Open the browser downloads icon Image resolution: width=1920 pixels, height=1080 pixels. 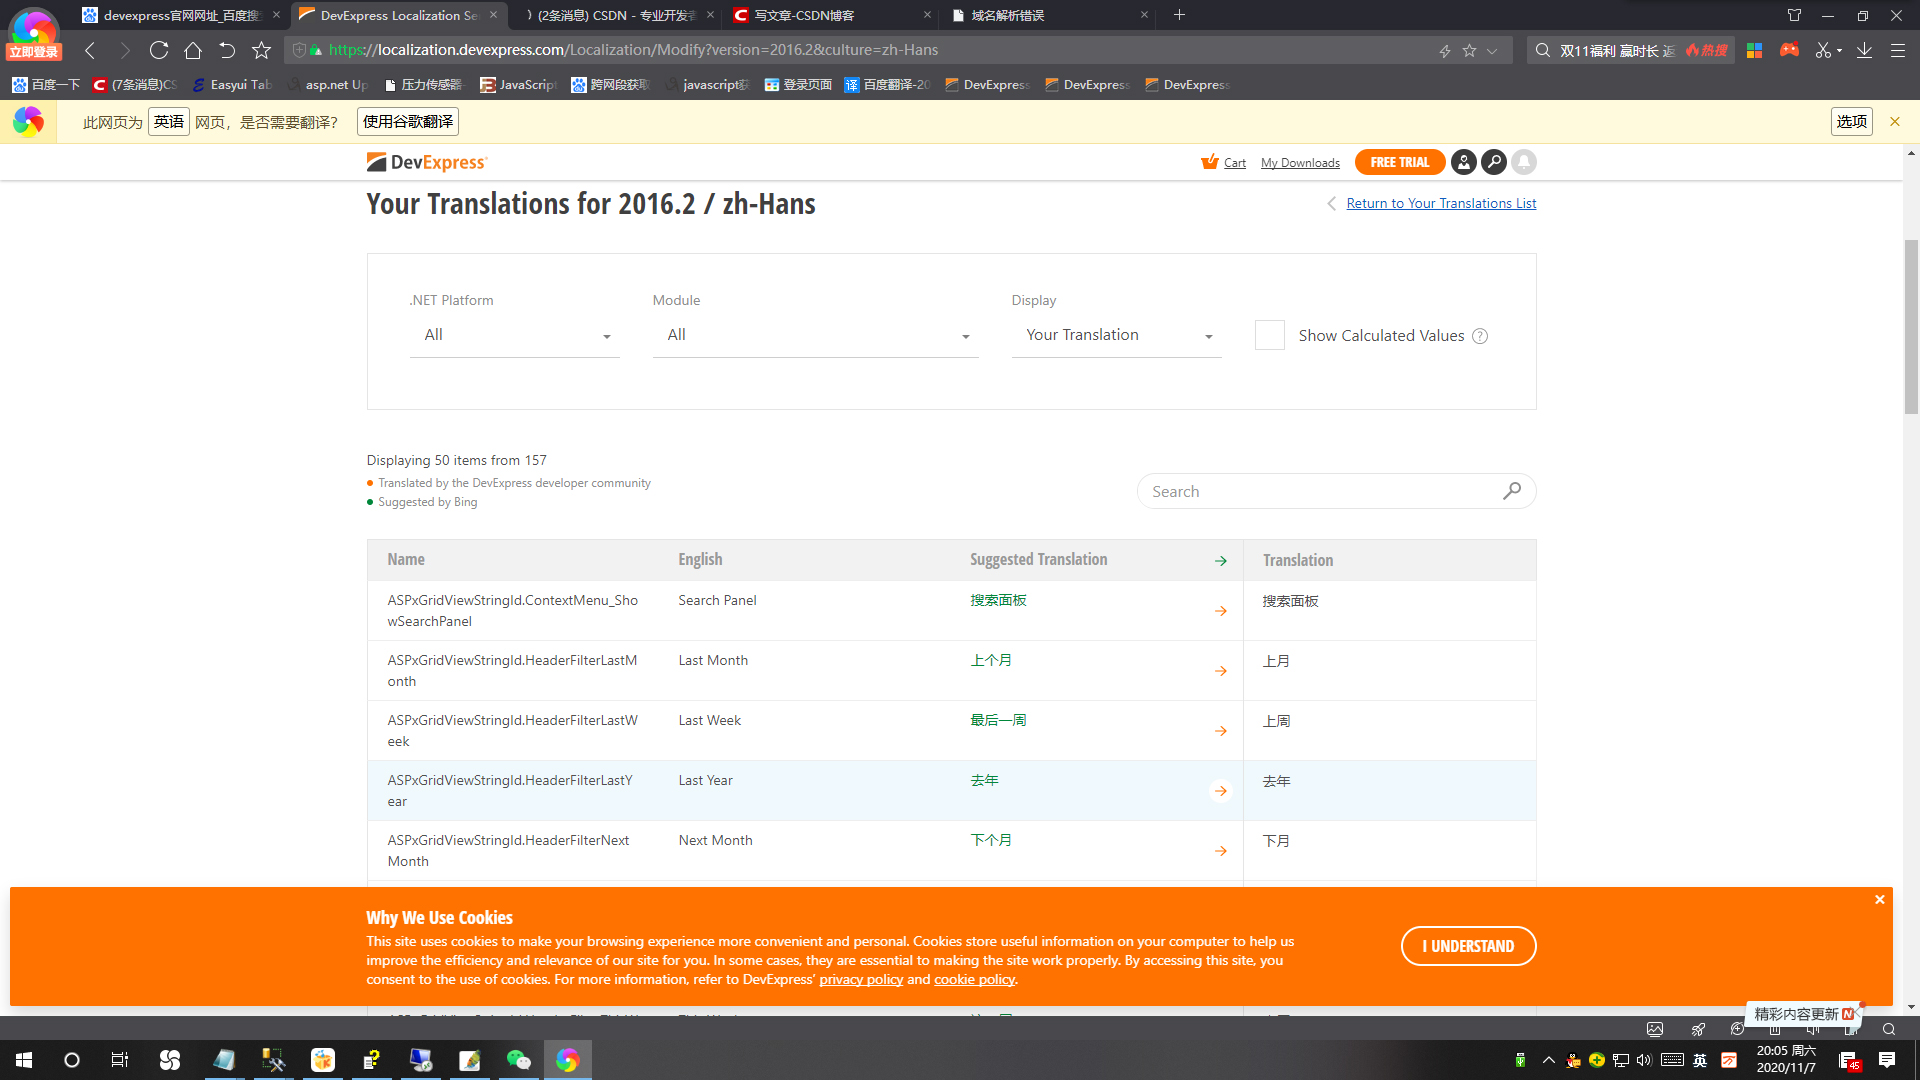(1864, 50)
